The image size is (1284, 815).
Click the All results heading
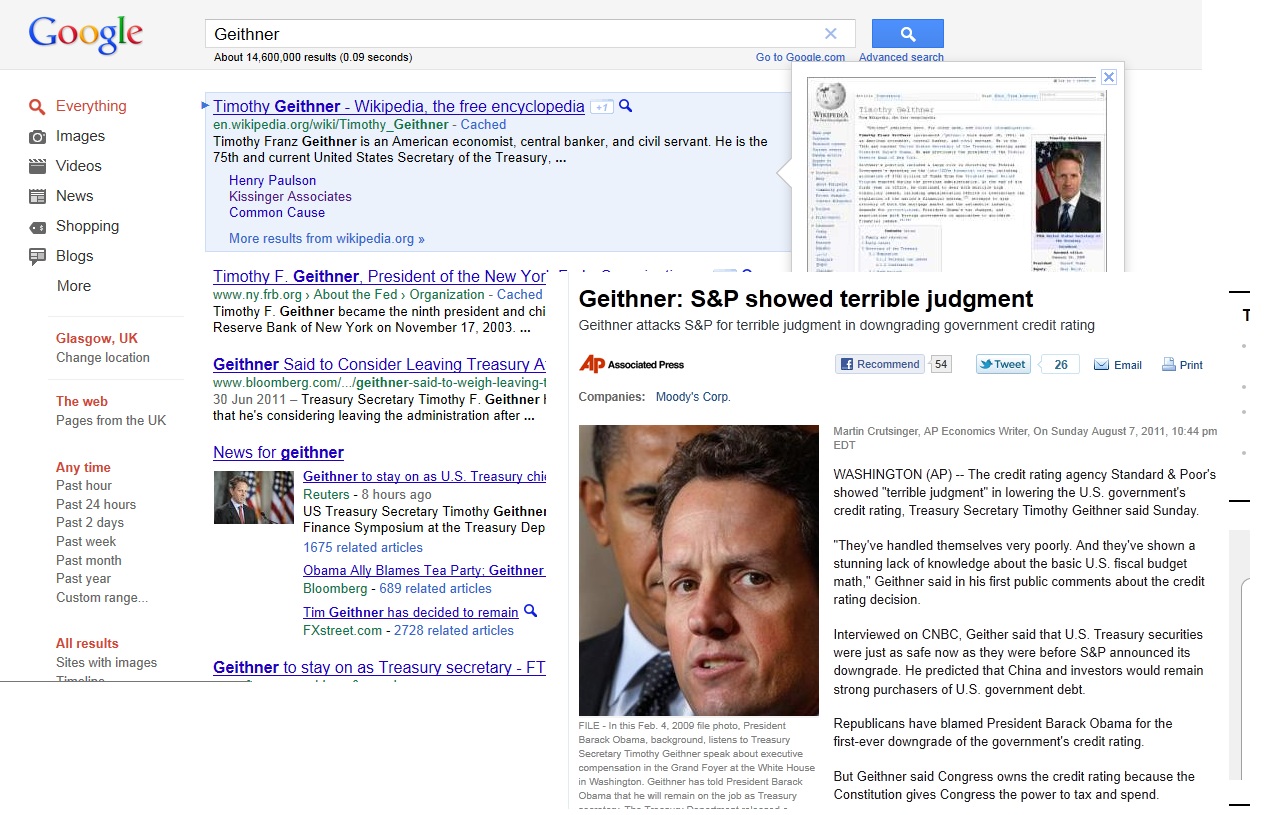click(87, 644)
